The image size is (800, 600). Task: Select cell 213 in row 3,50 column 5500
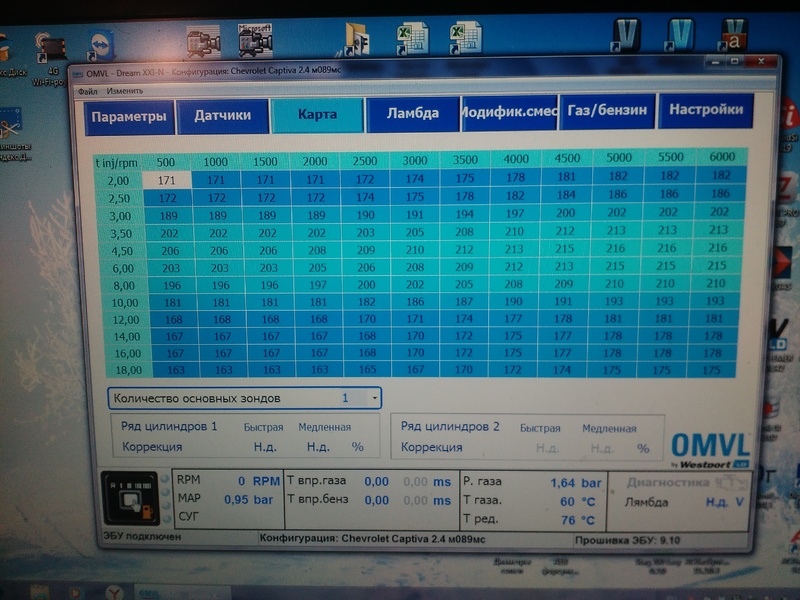667,230
